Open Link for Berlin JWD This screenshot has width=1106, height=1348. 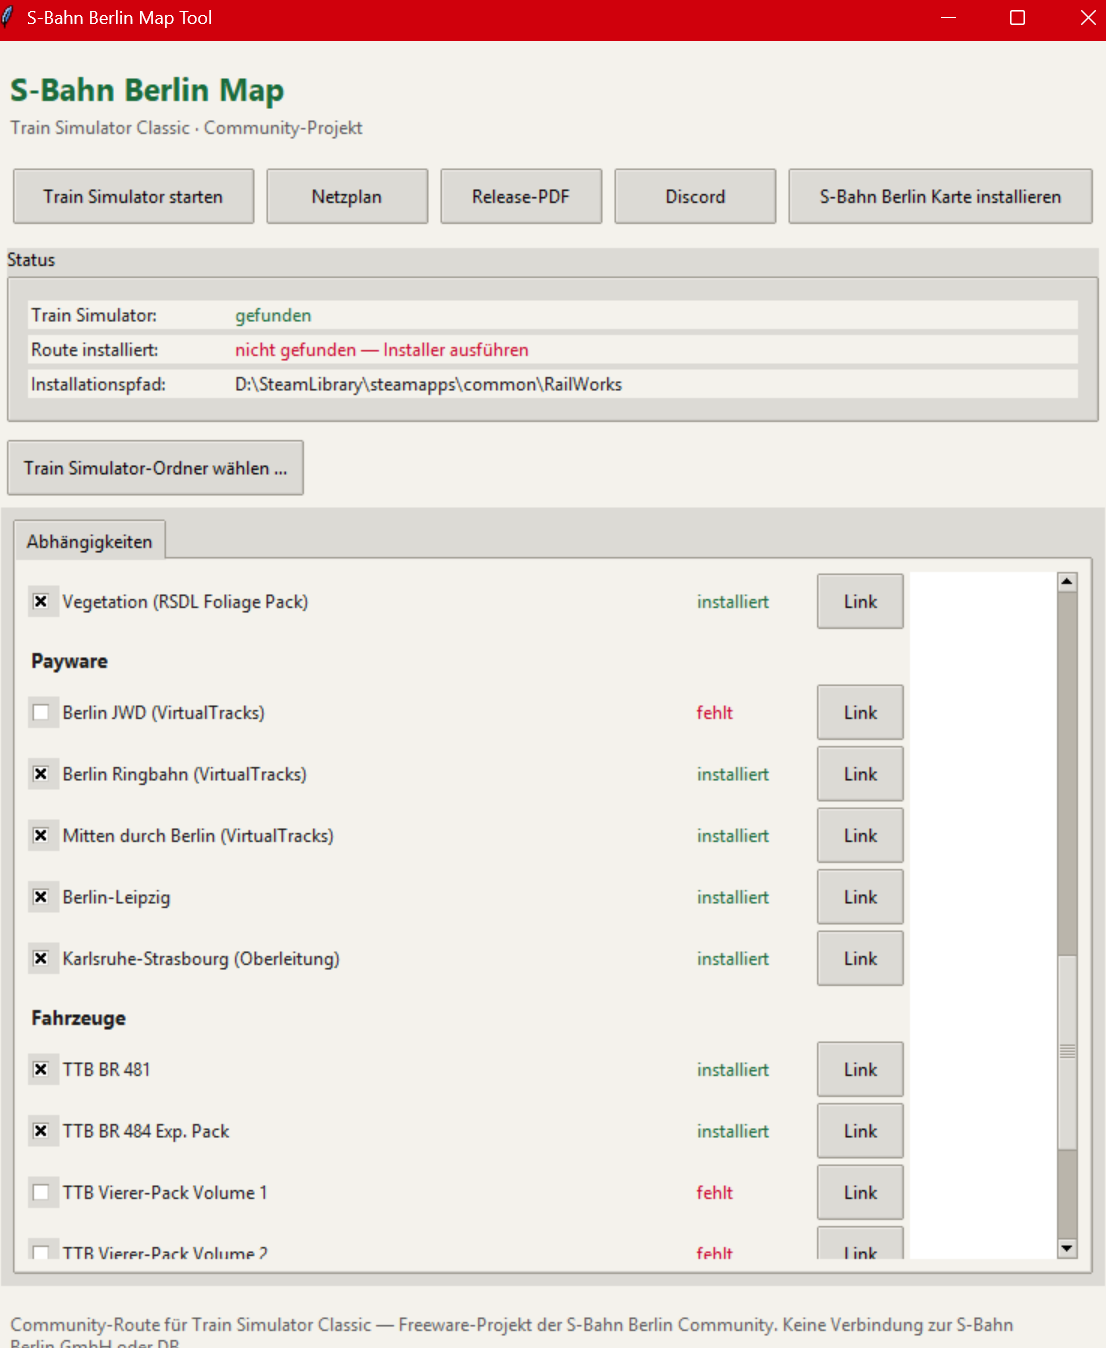tap(860, 712)
